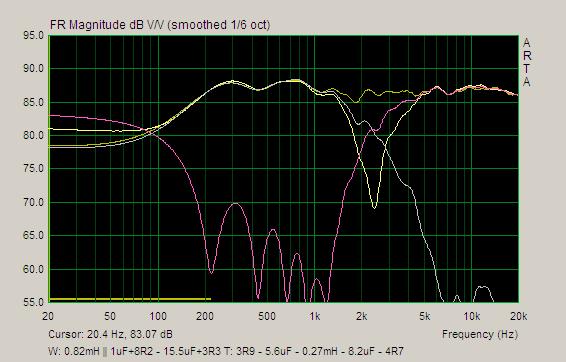Click the 75.0 dB axis value
566x362 pixels.
pos(34,169)
